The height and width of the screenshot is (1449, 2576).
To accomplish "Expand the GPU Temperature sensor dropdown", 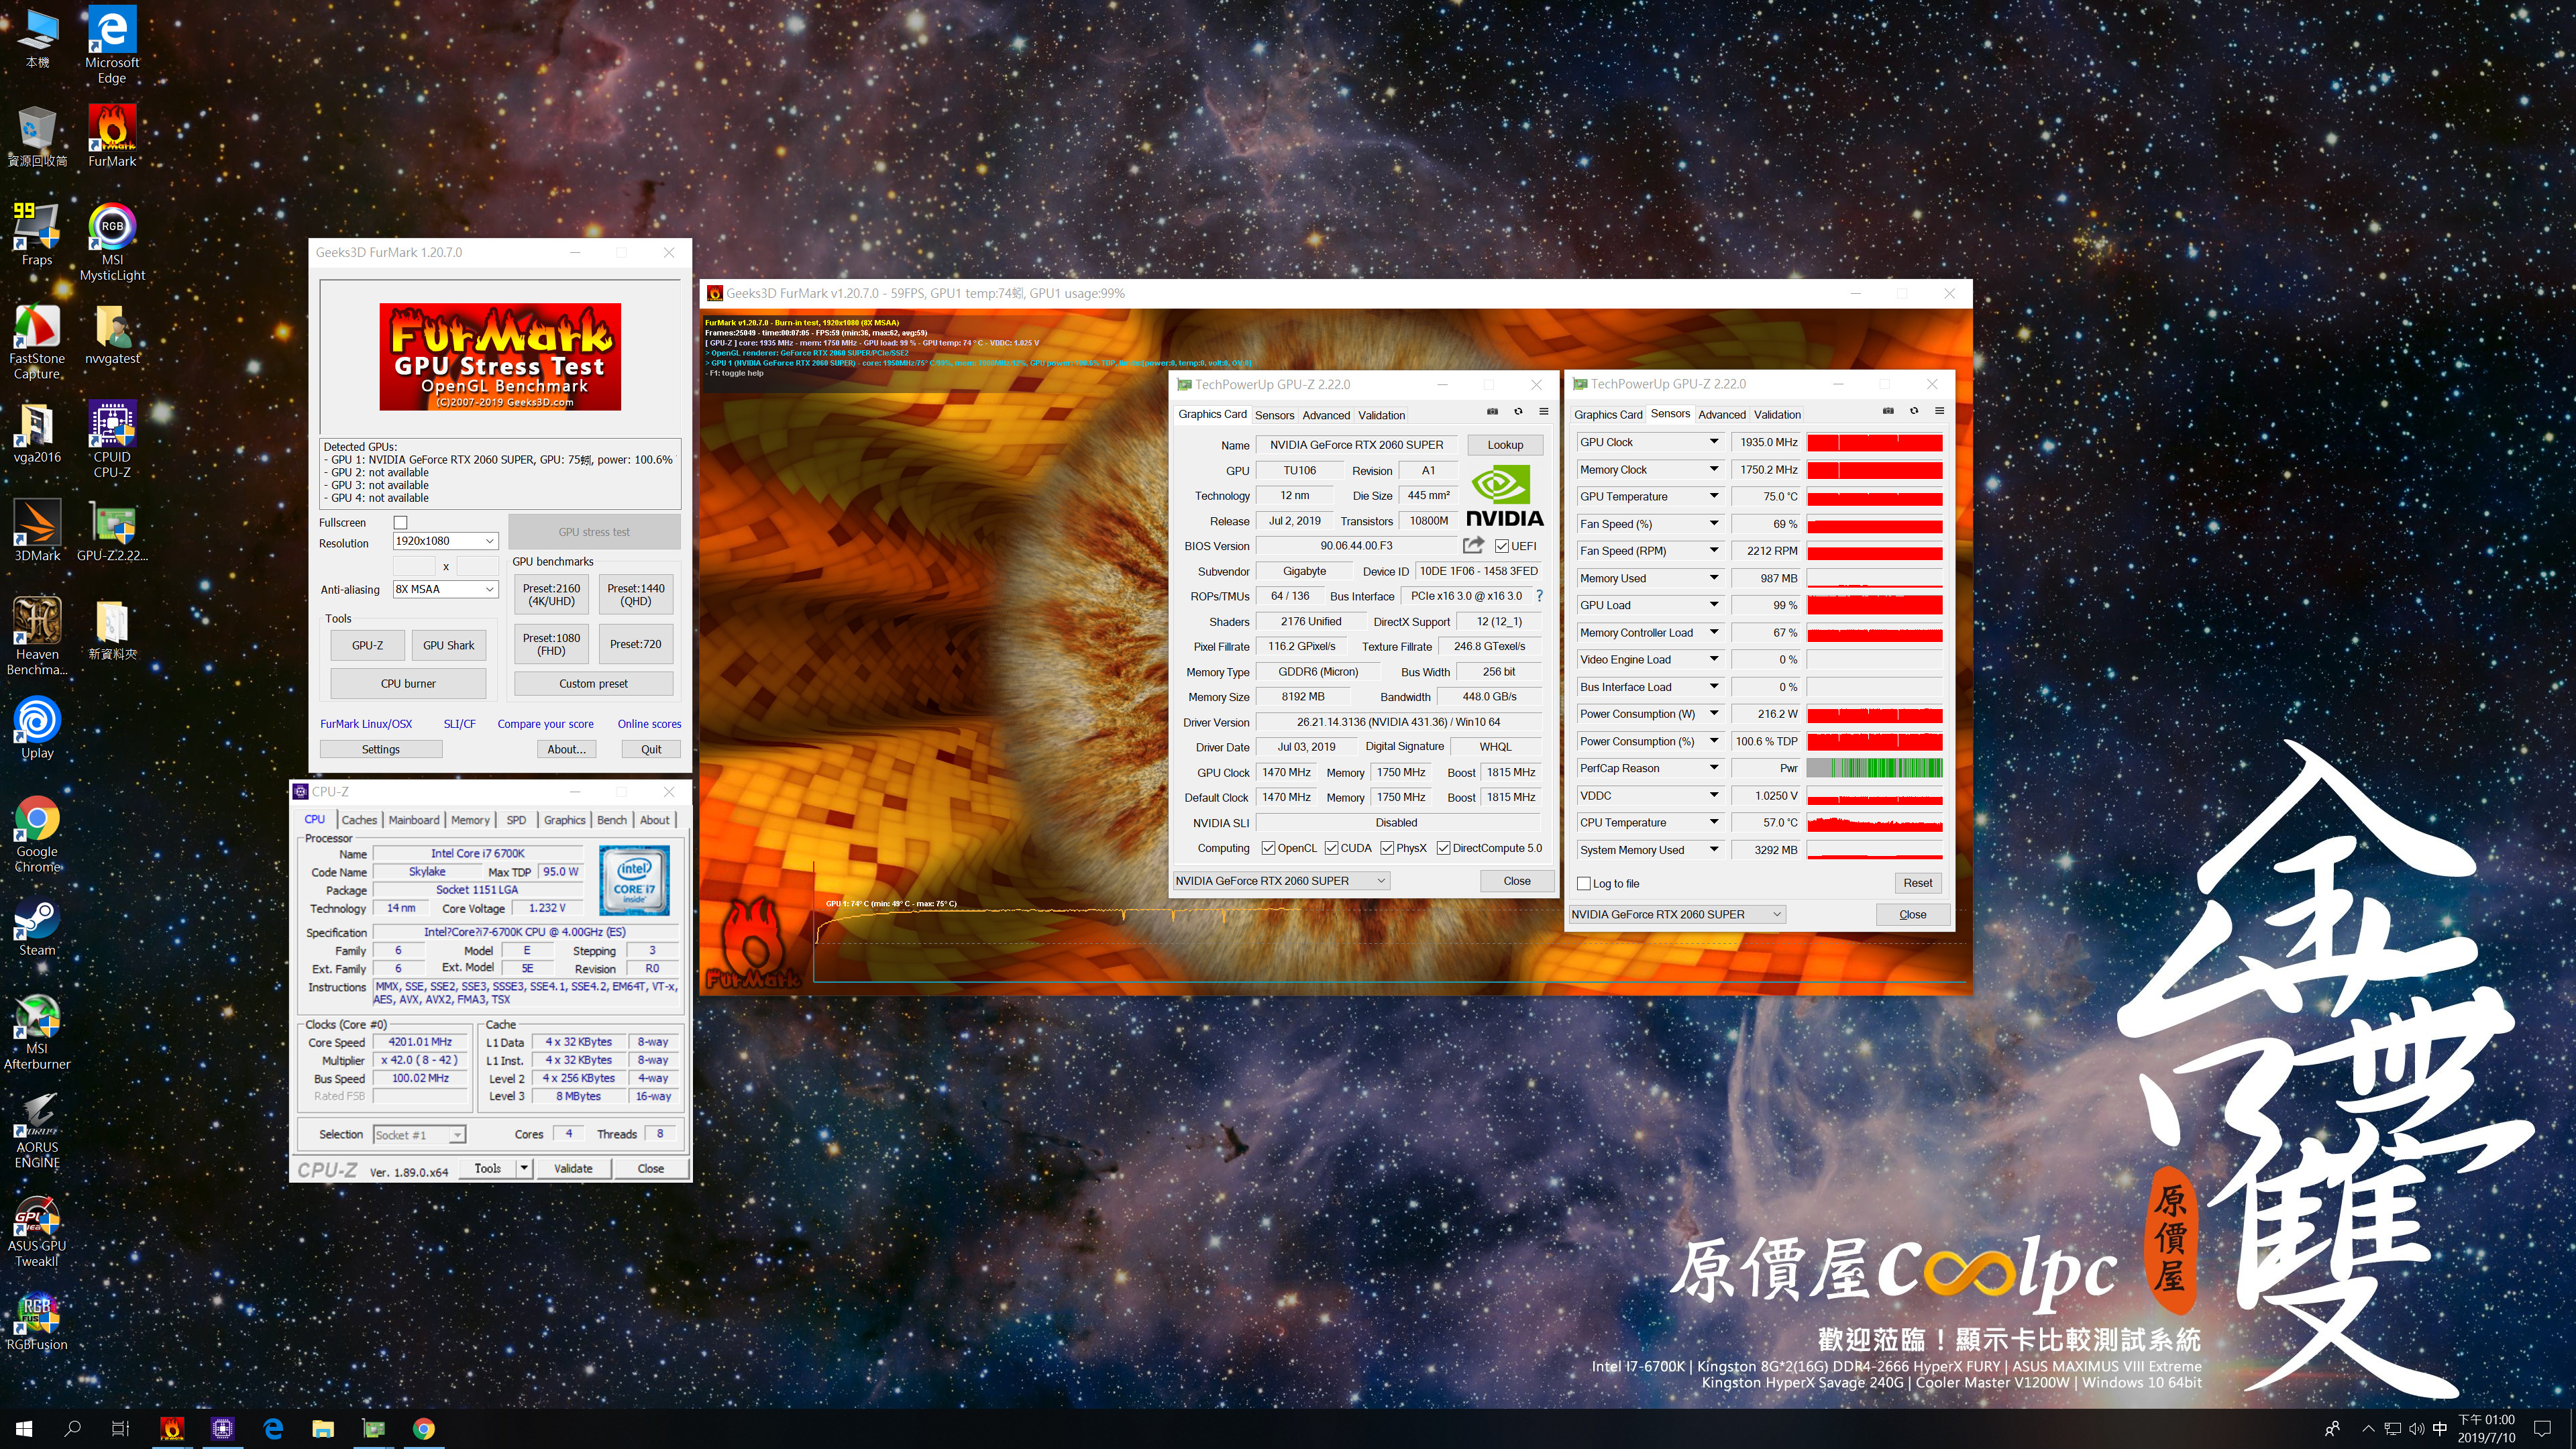I will tap(1714, 496).
